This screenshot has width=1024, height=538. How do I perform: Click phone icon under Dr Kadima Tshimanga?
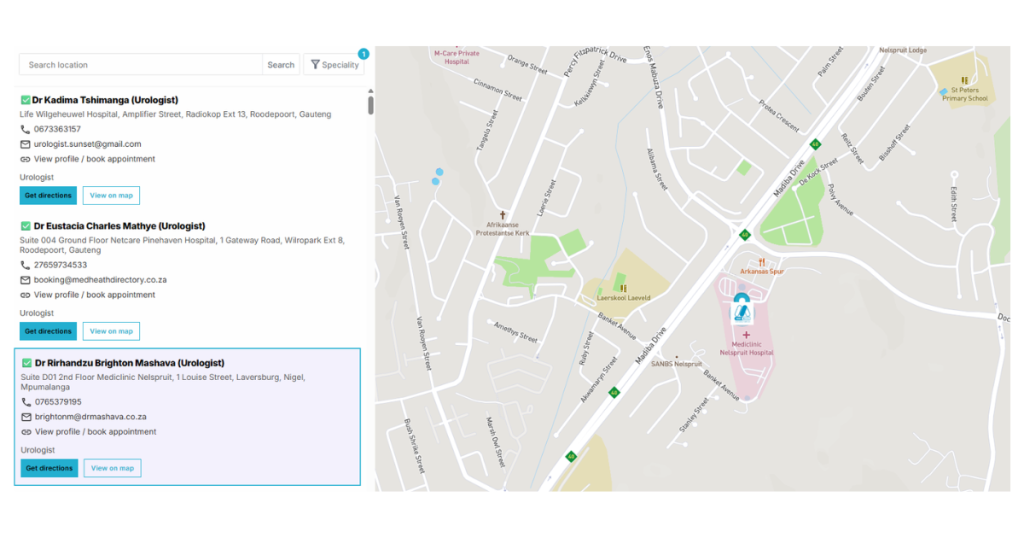[25, 129]
